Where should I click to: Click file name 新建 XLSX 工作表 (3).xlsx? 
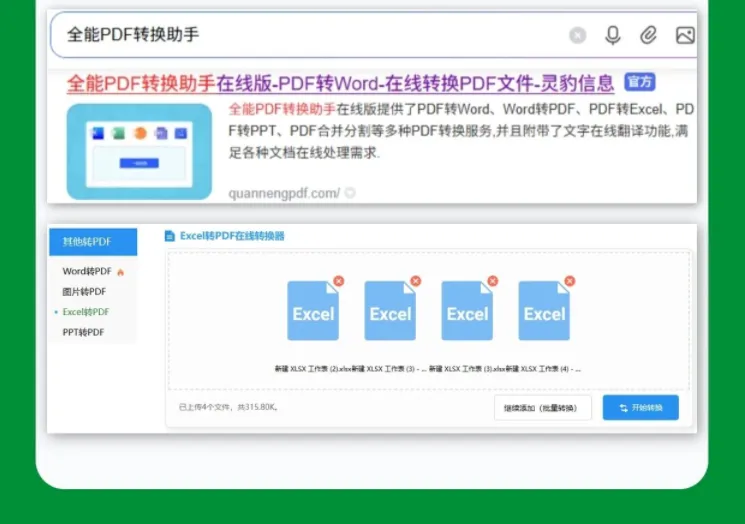467,369
